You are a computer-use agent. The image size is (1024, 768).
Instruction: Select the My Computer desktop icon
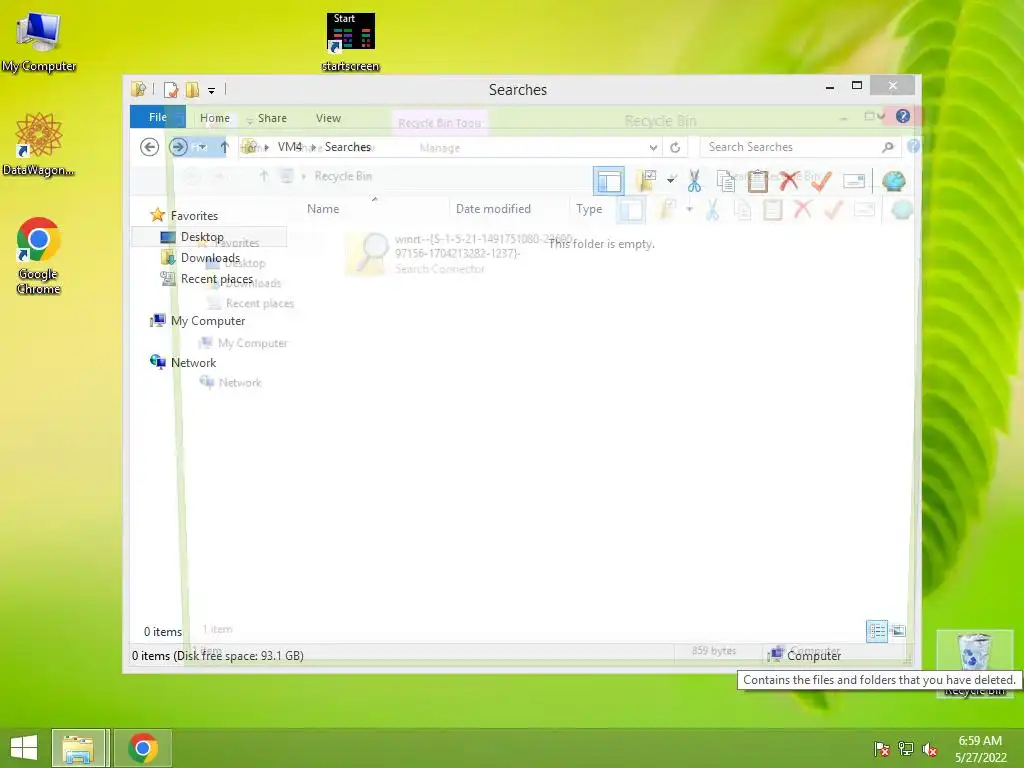[39, 42]
